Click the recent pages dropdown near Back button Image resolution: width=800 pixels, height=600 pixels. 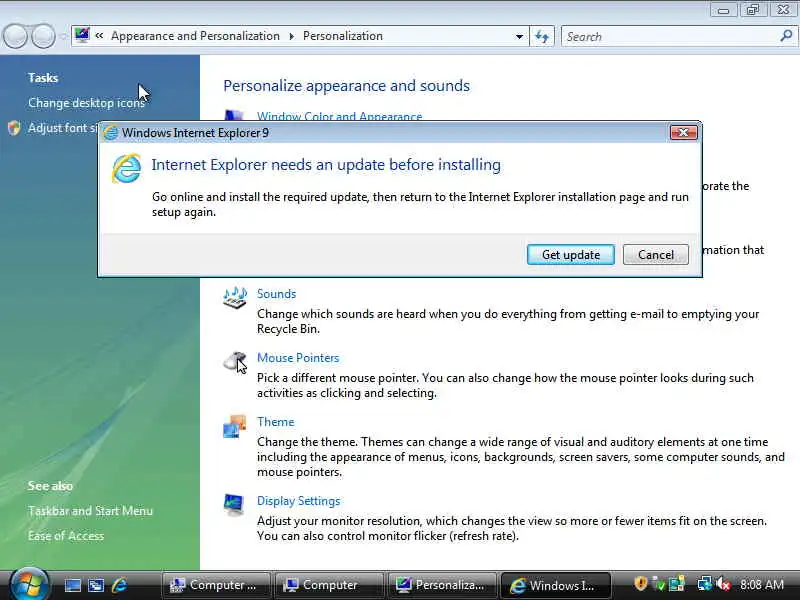(x=63, y=36)
